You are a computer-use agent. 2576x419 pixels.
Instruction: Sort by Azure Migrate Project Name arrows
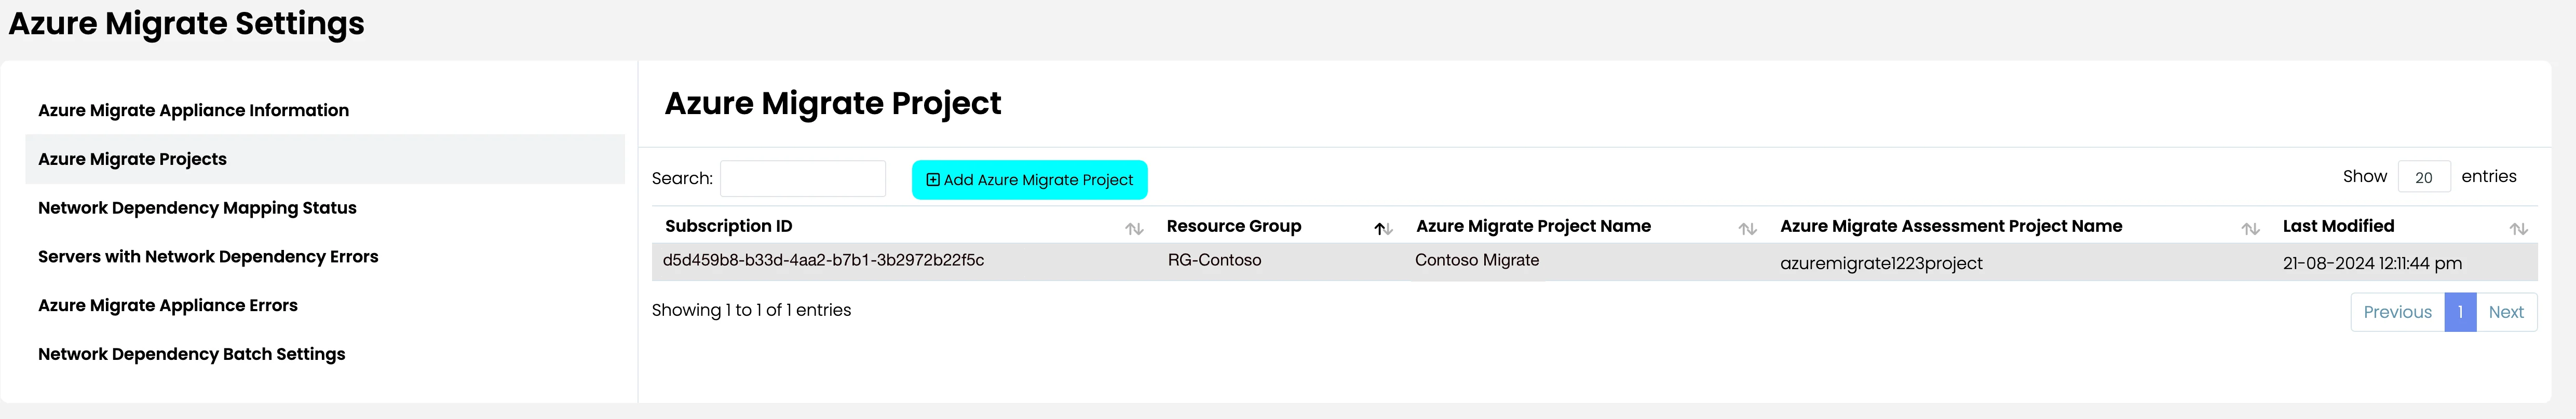(x=1747, y=229)
